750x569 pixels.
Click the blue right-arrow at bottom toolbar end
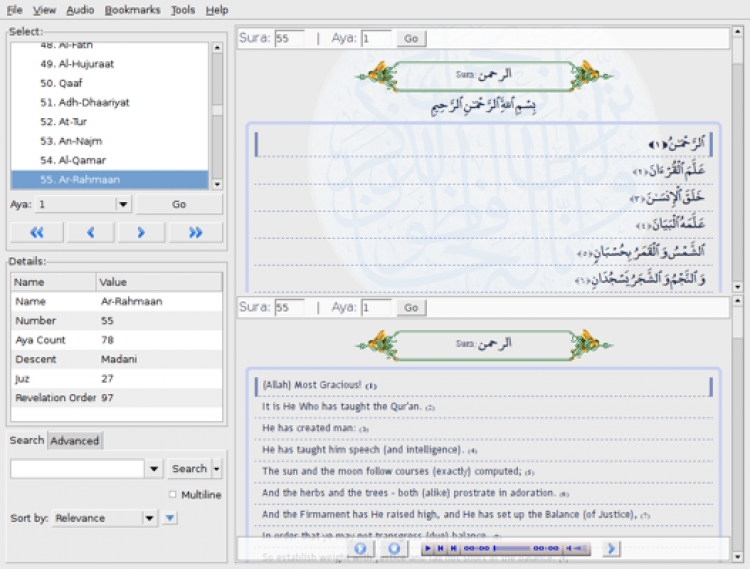click(x=611, y=548)
